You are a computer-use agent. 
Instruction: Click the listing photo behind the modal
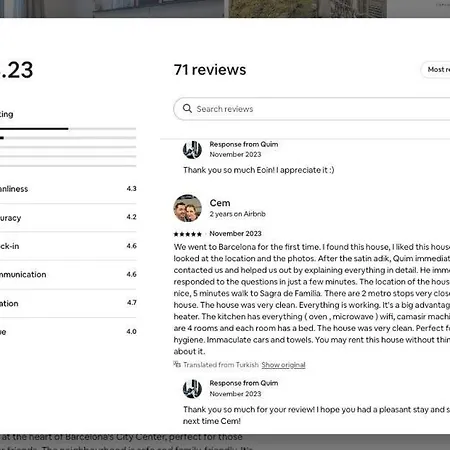click(x=225, y=9)
